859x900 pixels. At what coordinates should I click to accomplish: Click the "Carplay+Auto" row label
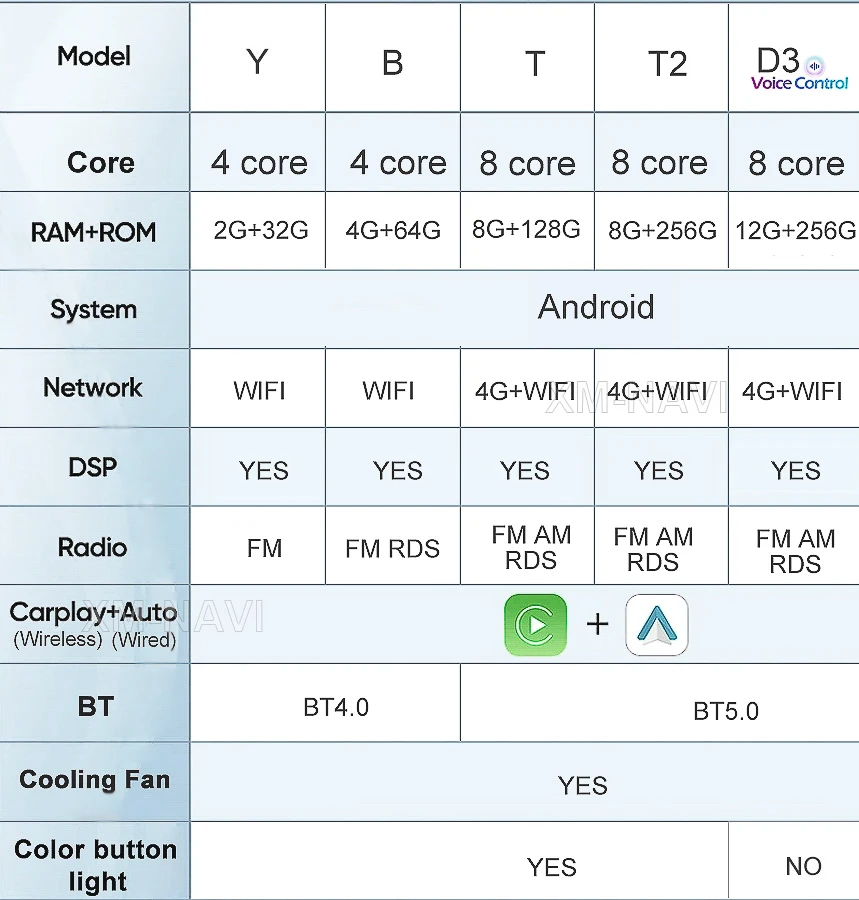pyautogui.click(x=93, y=612)
